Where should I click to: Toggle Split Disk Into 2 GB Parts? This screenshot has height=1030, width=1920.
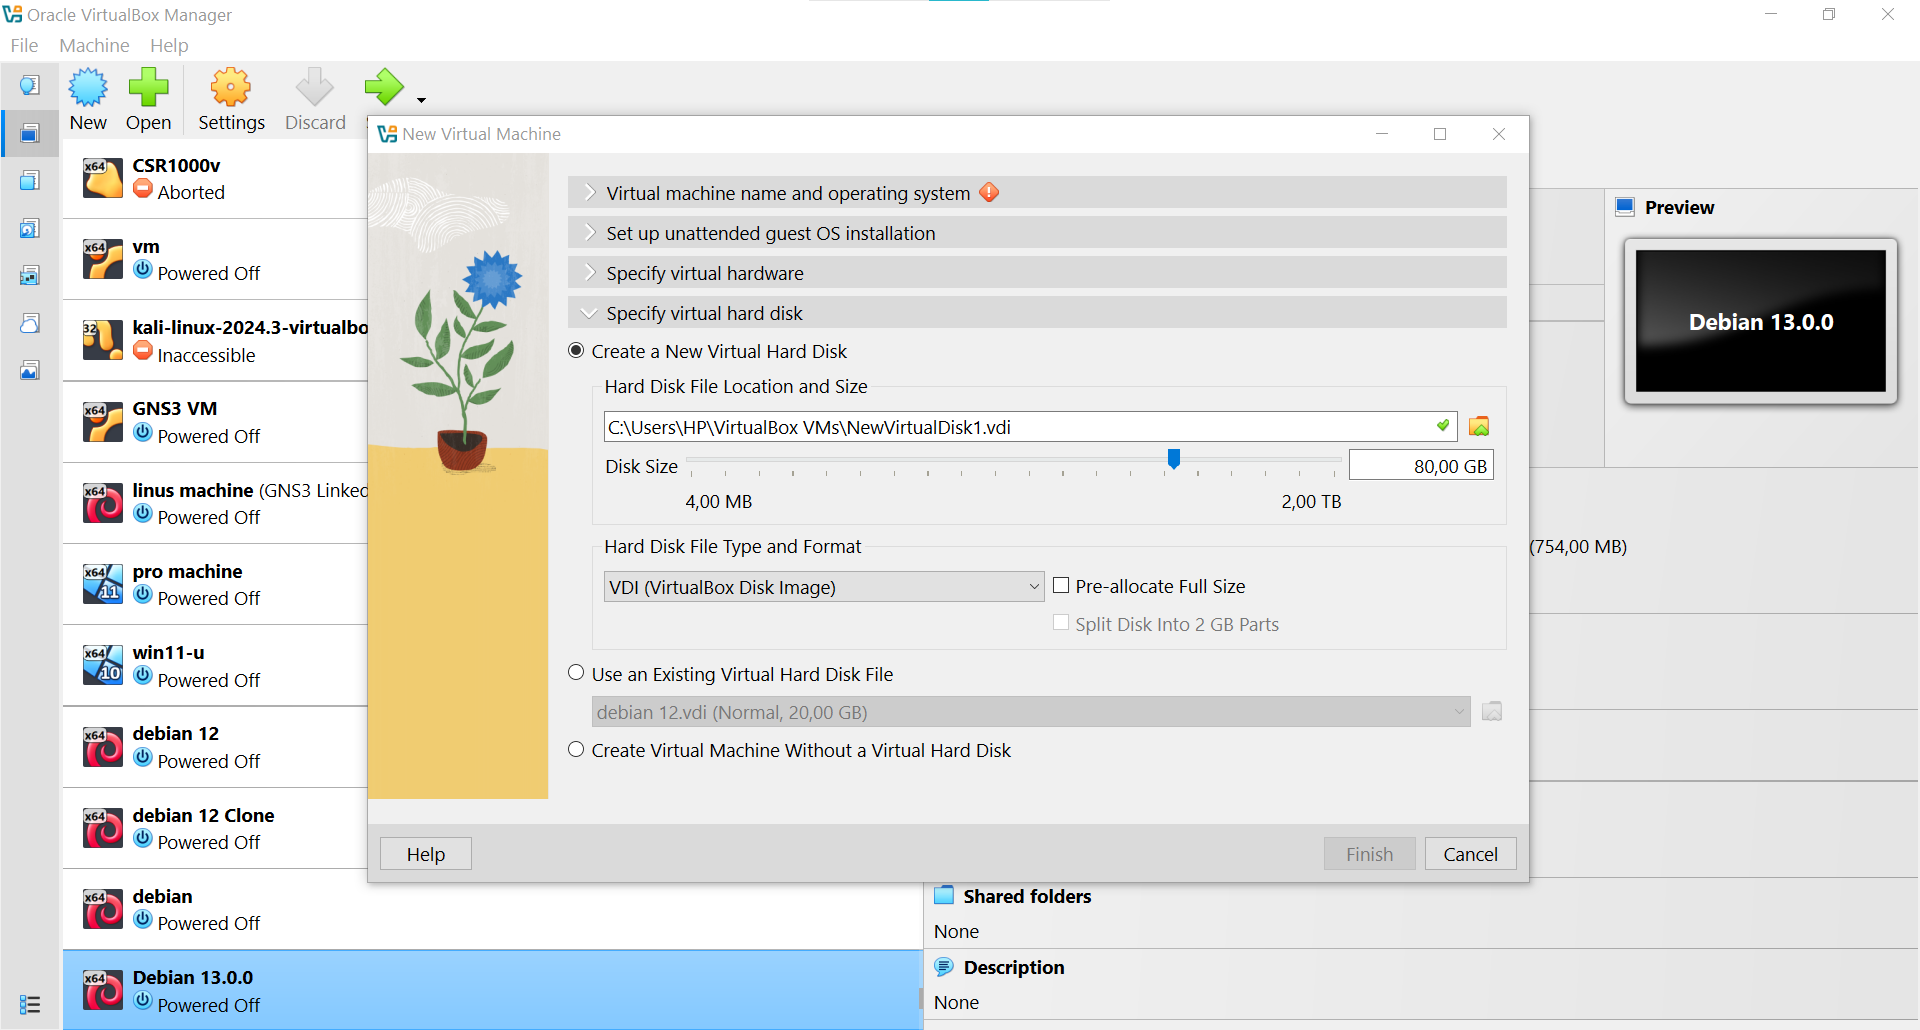click(1061, 623)
